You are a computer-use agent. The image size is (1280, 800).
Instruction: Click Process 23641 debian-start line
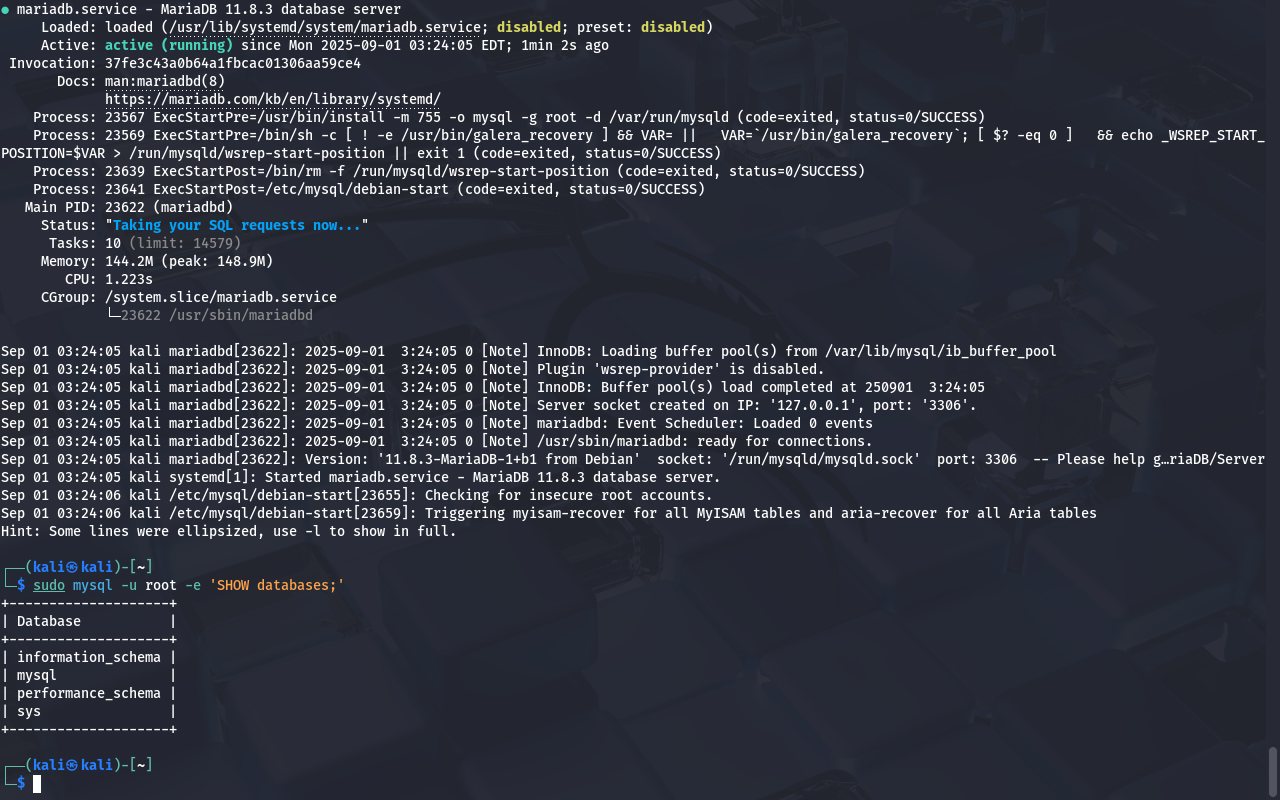click(369, 189)
